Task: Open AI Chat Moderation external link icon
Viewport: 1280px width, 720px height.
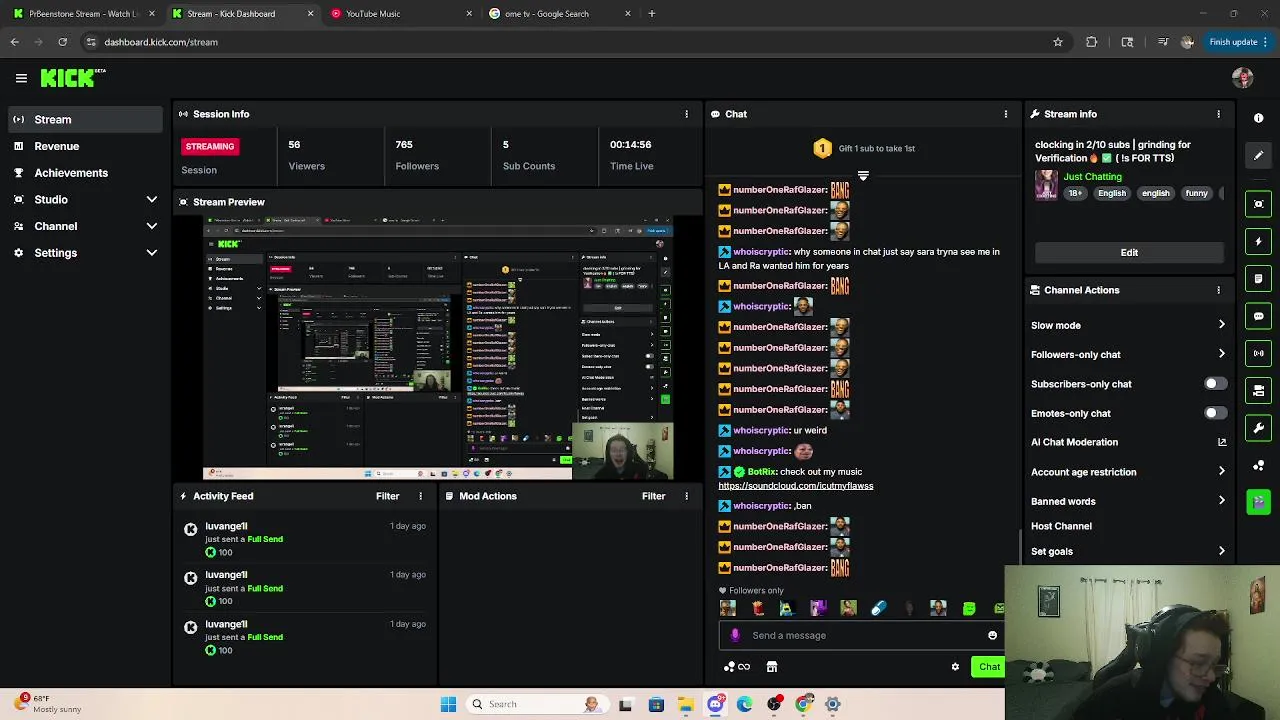Action: (1222, 442)
